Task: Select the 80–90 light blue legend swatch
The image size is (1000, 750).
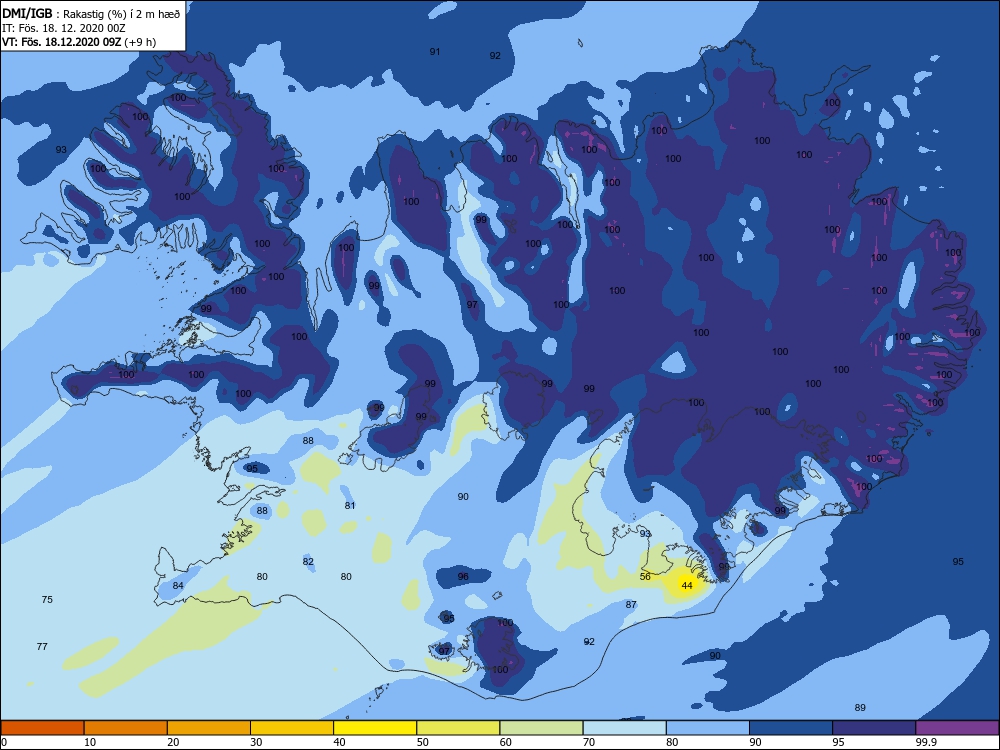Action: click(708, 728)
